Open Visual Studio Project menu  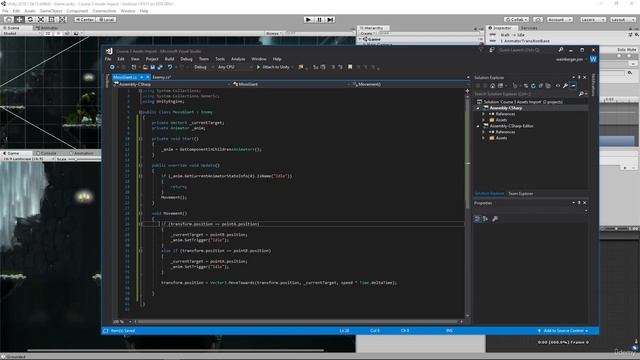click(x=152, y=59)
